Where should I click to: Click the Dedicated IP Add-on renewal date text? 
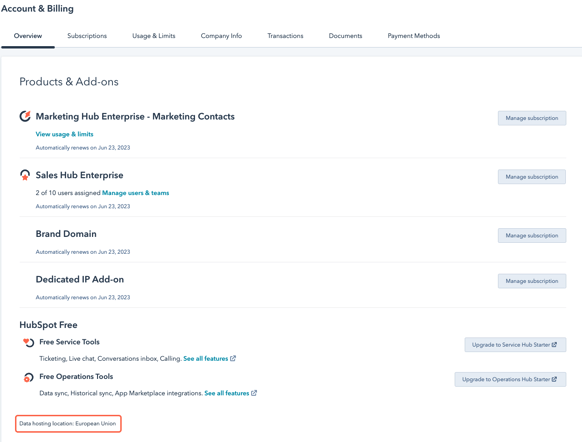click(83, 298)
